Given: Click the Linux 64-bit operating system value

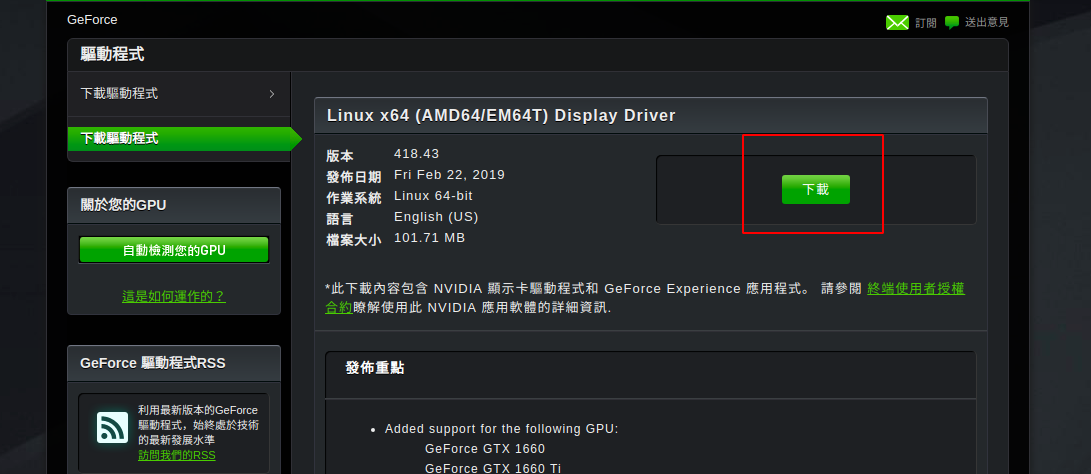Looking at the screenshot, I should tap(433, 196).
